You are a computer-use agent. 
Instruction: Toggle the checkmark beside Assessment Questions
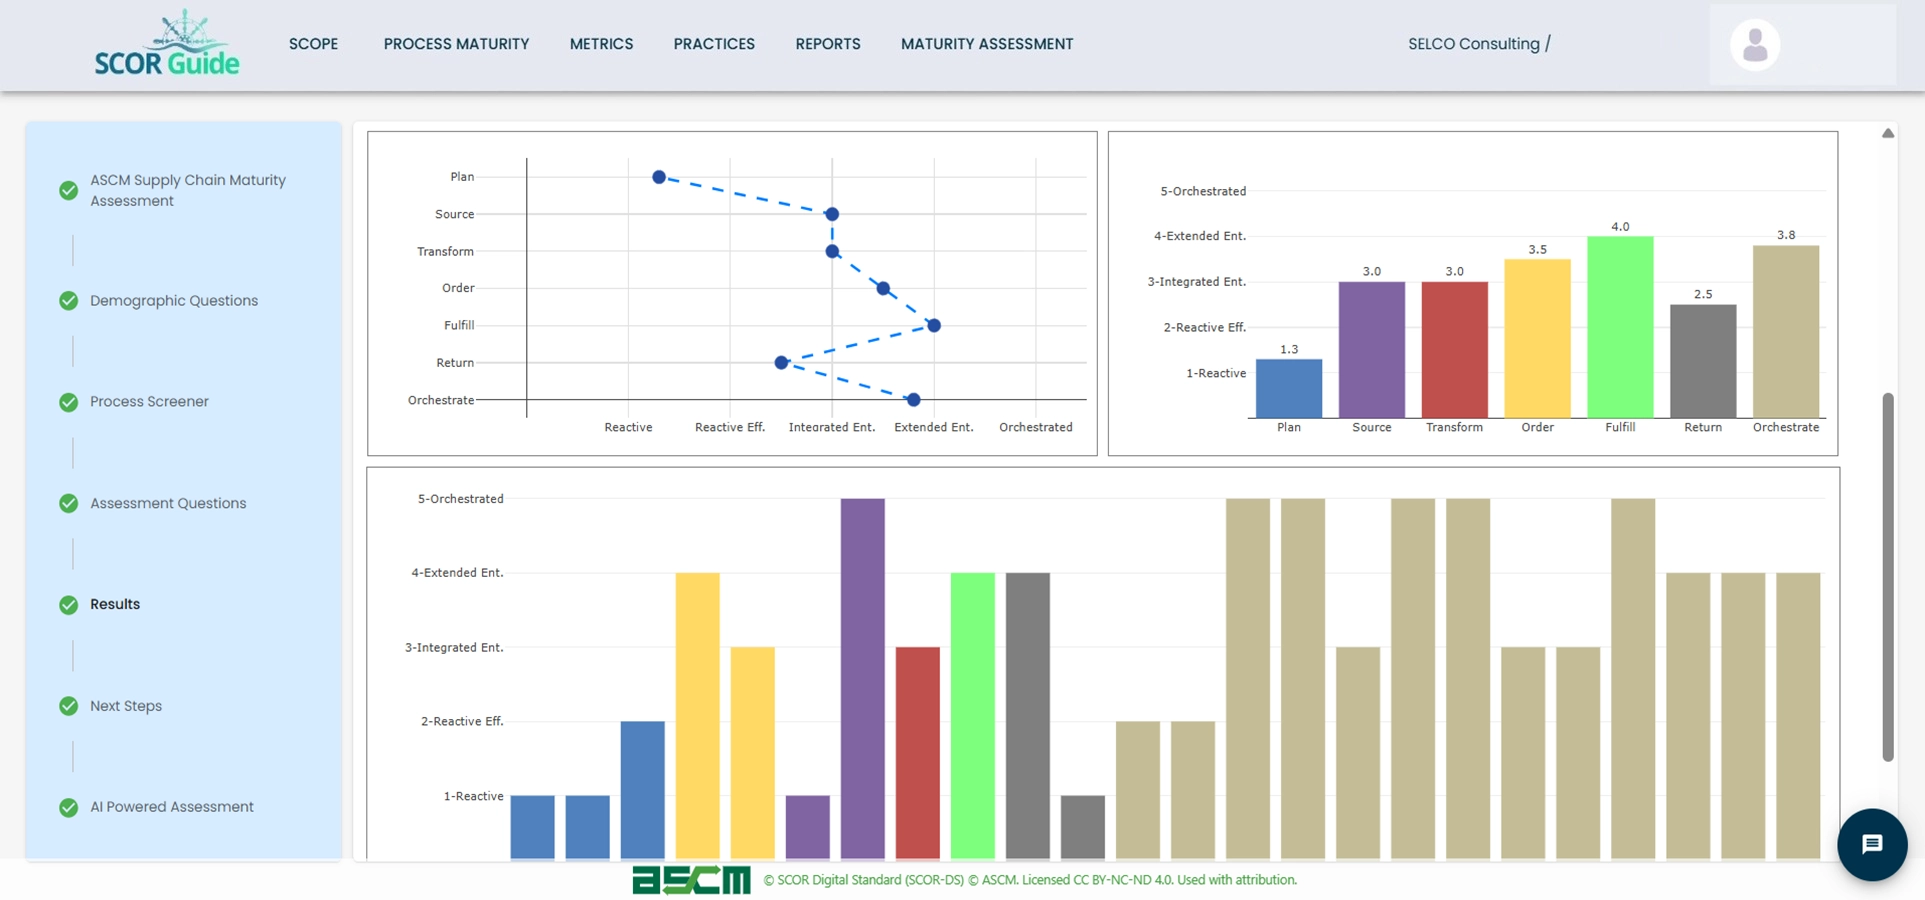[x=68, y=504]
